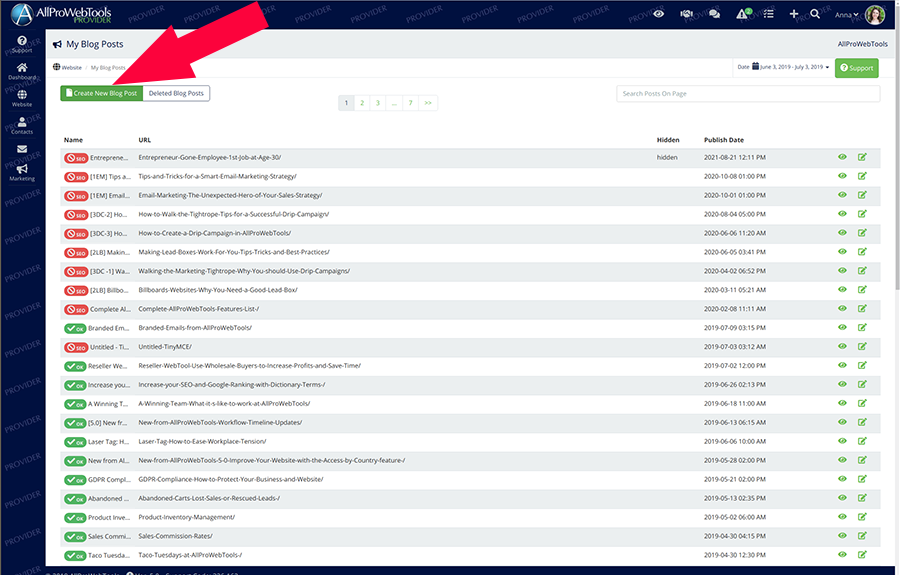Click the AllProWebTools logo
This screenshot has width=900, height=575.
(61, 14)
